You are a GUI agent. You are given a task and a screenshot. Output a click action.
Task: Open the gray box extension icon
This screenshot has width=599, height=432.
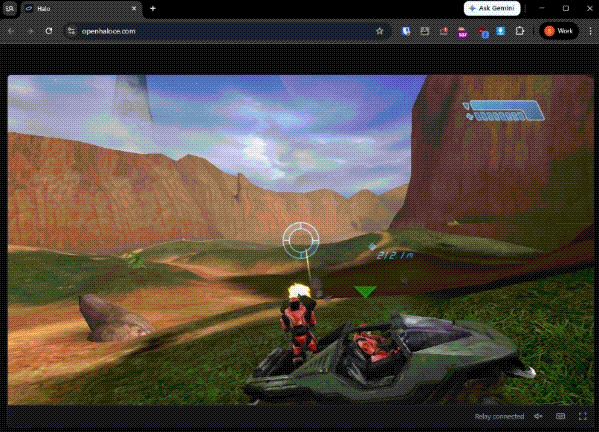[425, 31]
